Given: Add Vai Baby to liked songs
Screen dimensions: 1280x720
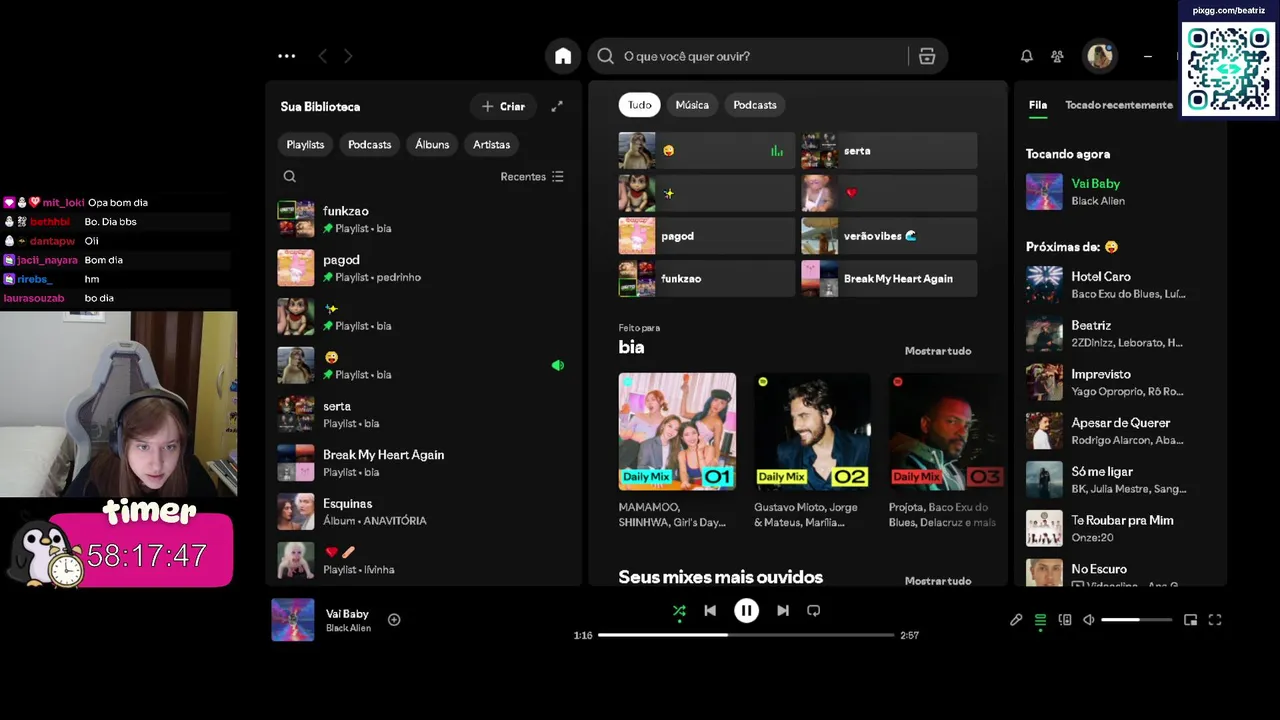Looking at the screenshot, I should (394, 620).
